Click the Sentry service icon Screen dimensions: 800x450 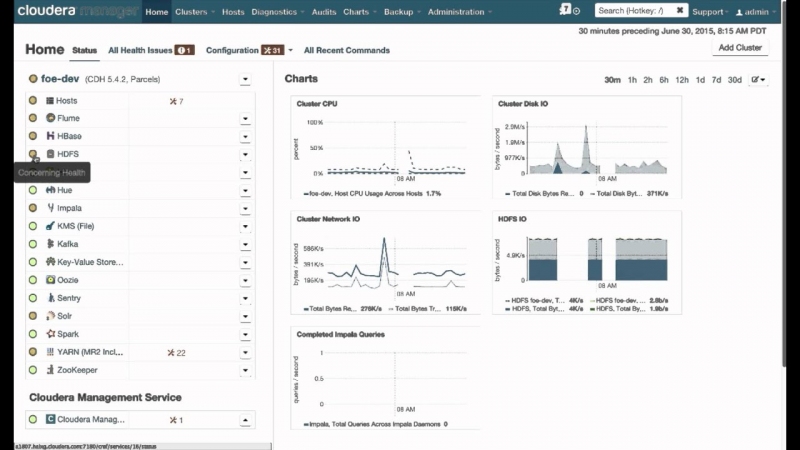click(50, 297)
